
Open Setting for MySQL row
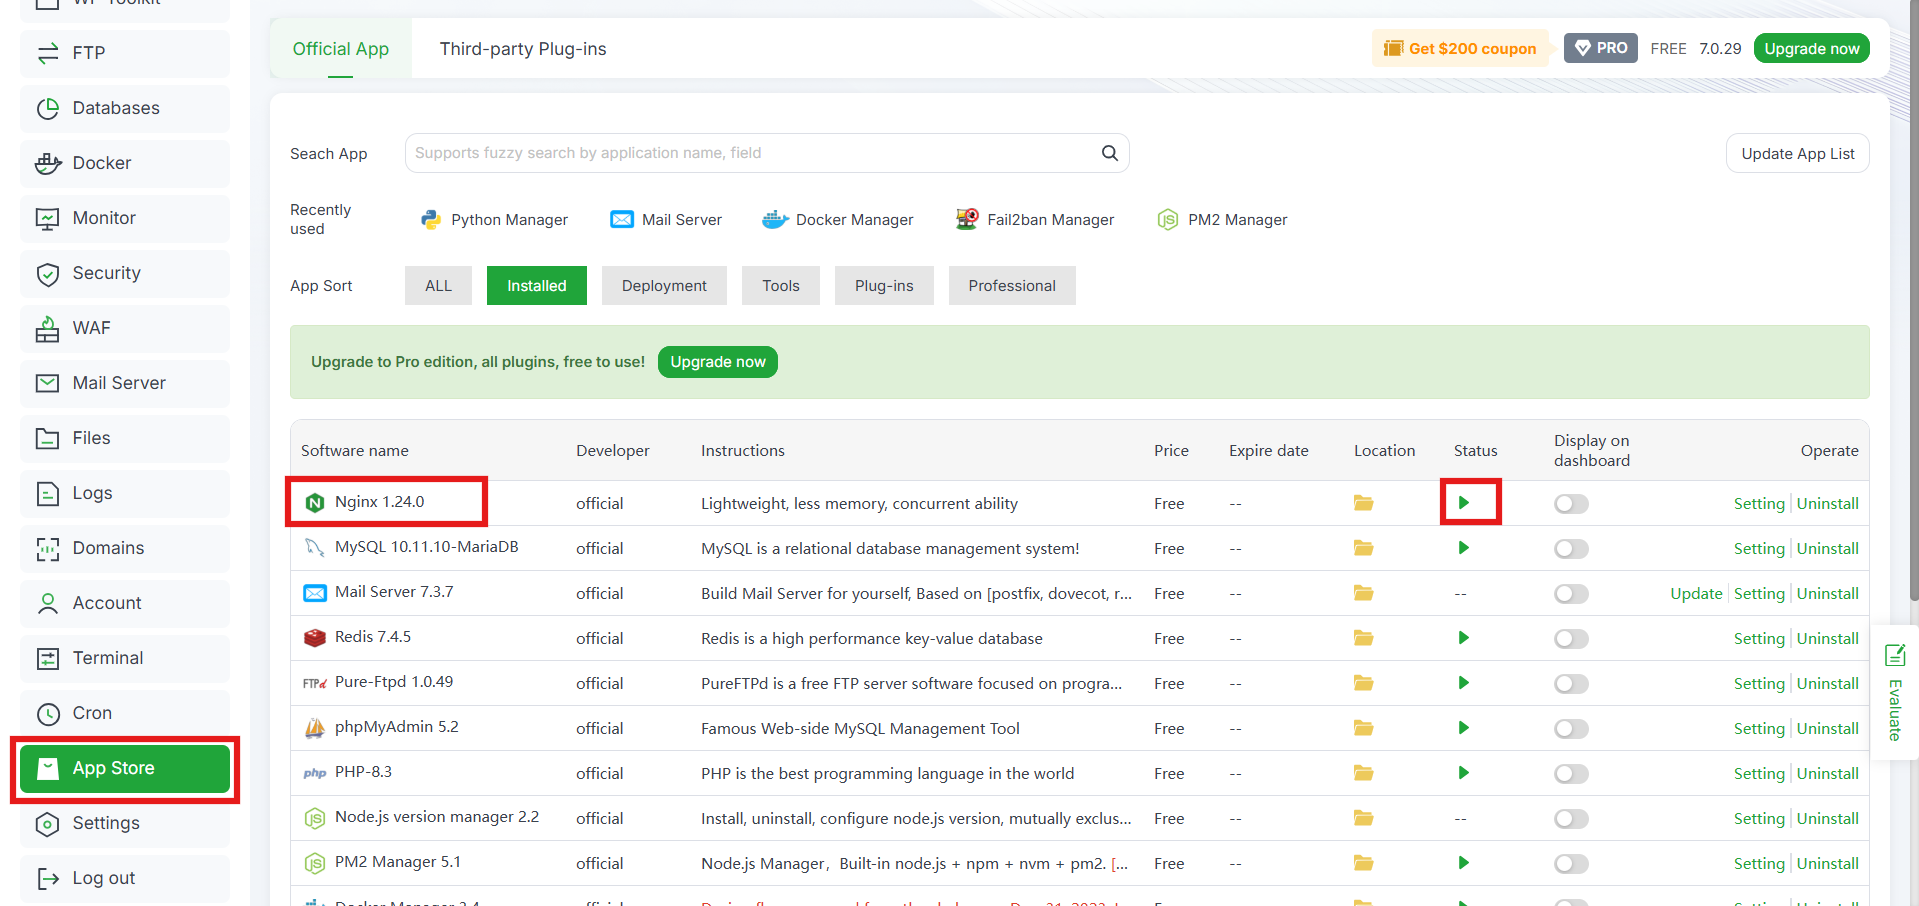point(1759,549)
